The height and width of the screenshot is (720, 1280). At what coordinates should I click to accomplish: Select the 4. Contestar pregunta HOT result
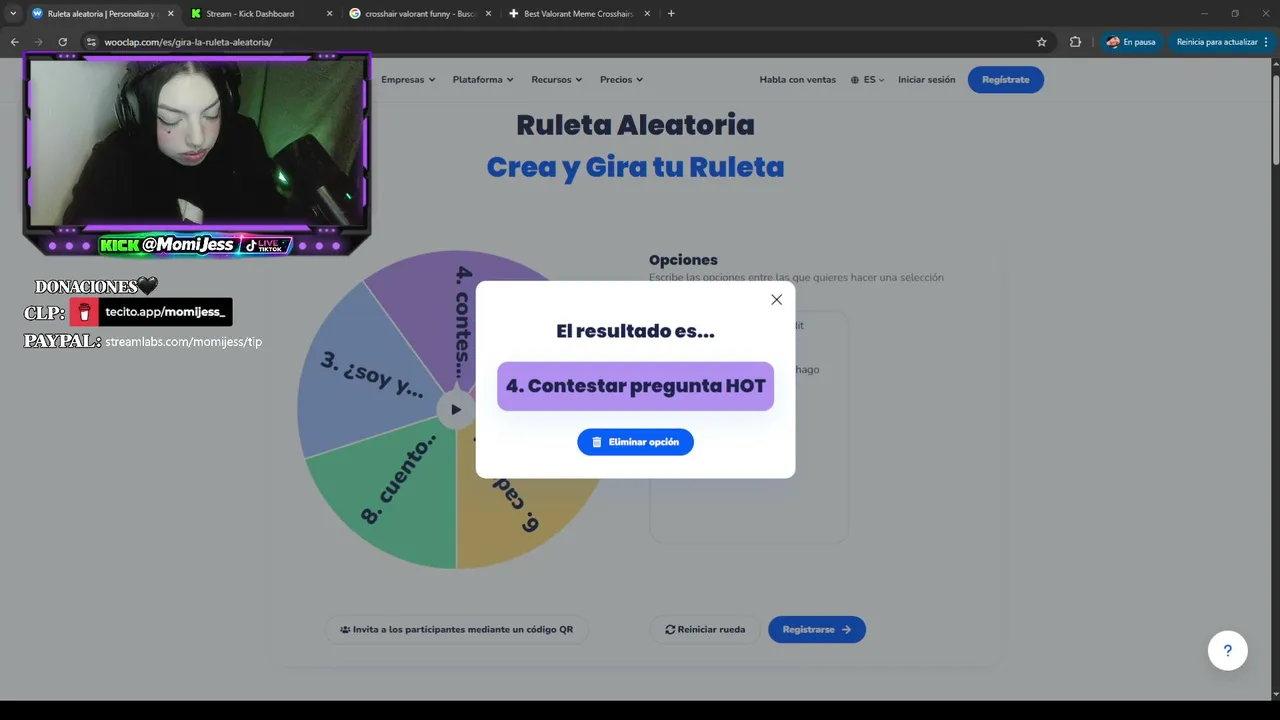635,386
